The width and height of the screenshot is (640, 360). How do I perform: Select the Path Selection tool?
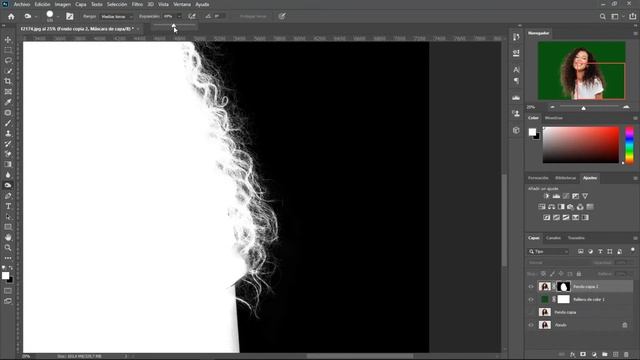[x=8, y=217]
